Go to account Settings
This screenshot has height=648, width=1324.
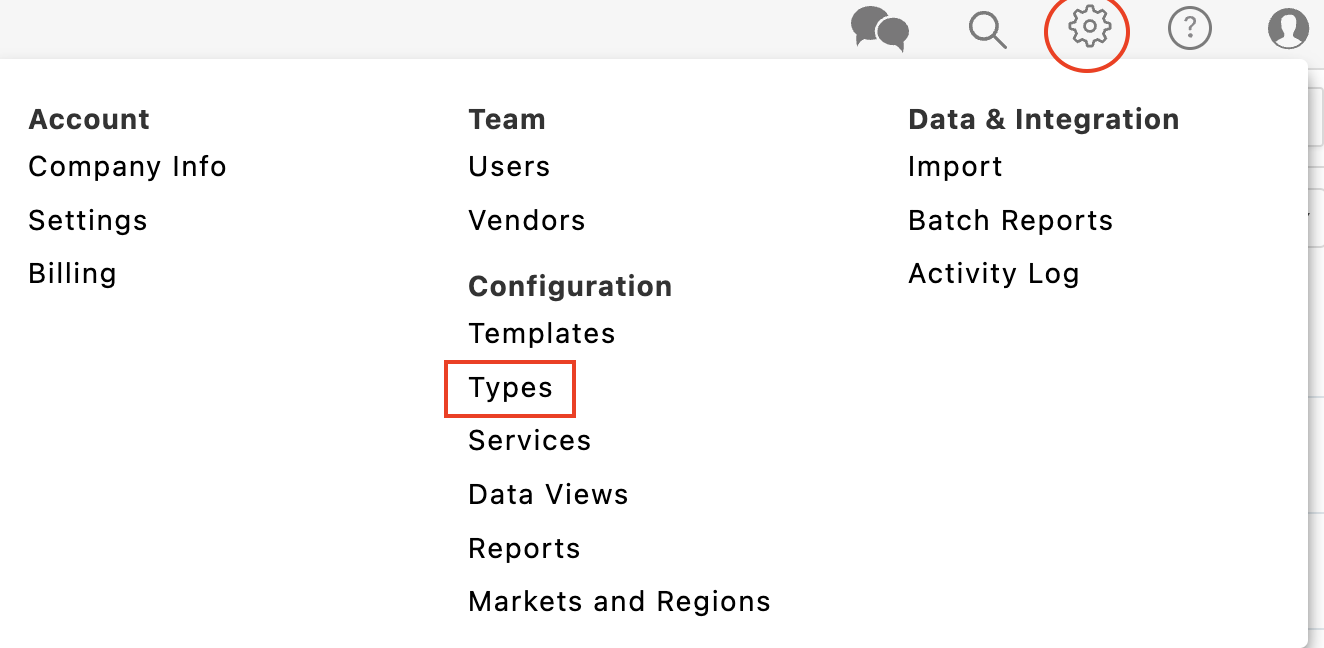click(88, 221)
